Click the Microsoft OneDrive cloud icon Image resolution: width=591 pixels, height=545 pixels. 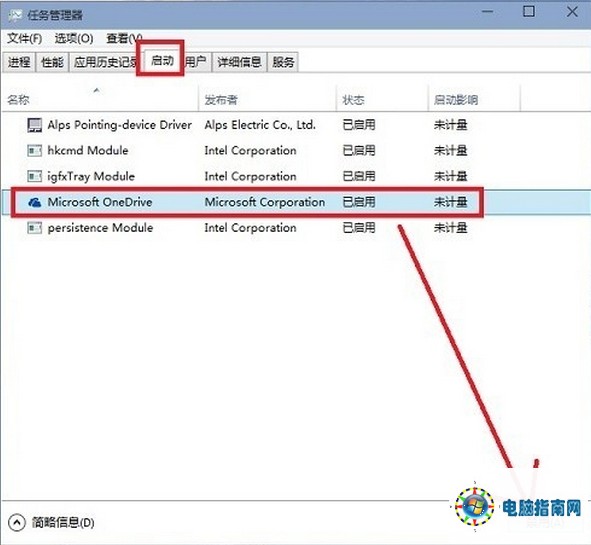point(35,202)
